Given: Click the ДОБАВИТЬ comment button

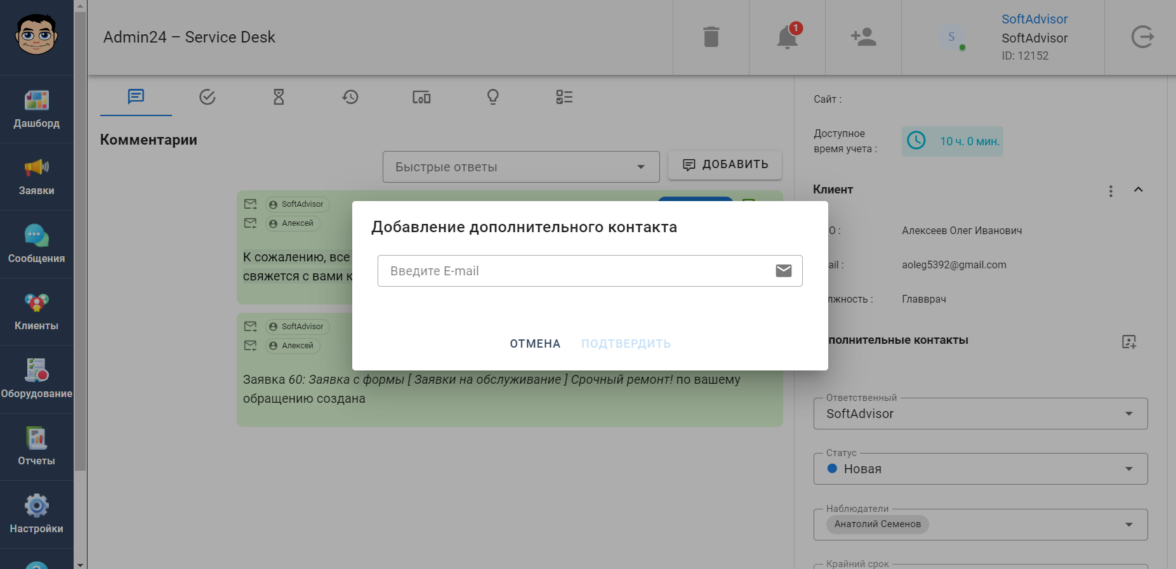Looking at the screenshot, I should pos(724,165).
